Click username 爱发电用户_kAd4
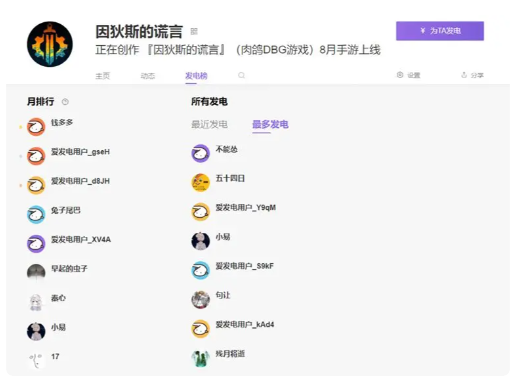Image resolution: width=510 pixels, height=377 pixels. click(x=245, y=325)
